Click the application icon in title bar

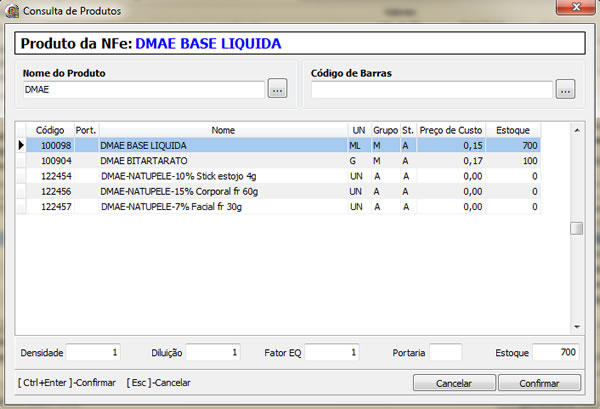tap(12, 11)
